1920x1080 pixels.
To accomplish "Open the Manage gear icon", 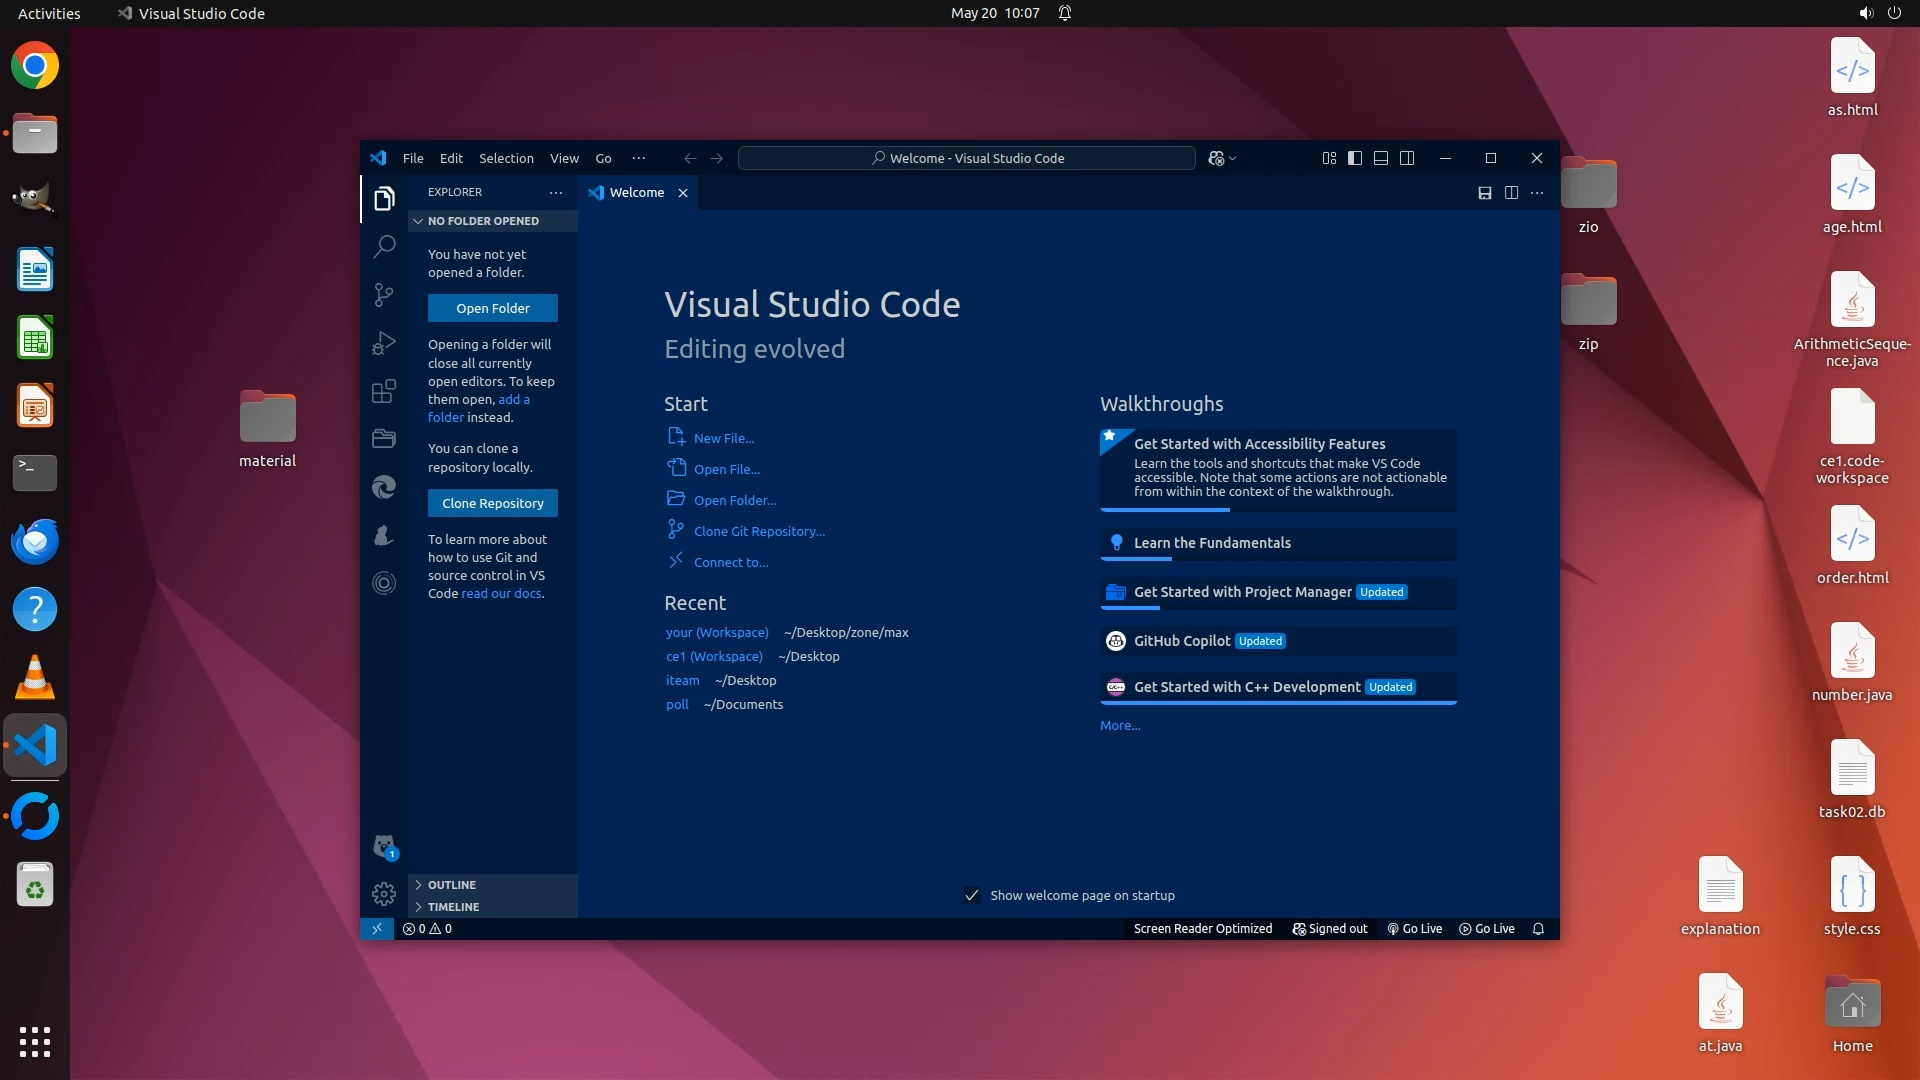I will tap(384, 893).
